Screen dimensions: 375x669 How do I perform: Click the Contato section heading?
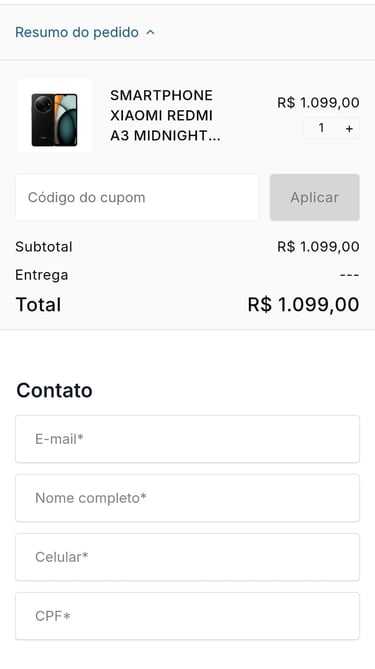[x=54, y=390]
